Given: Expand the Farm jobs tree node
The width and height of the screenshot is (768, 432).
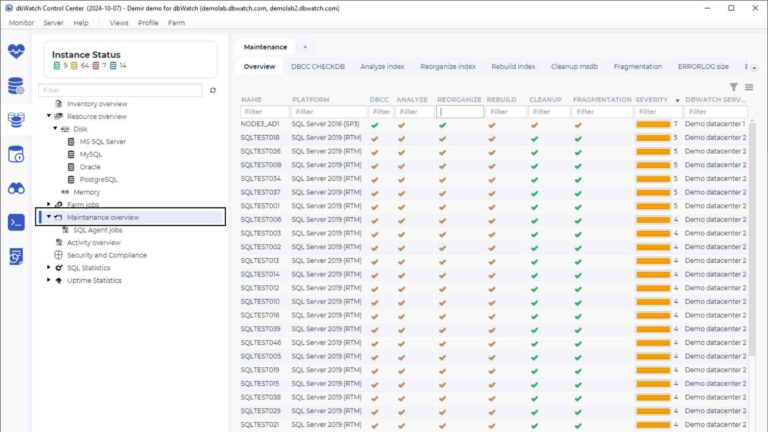Looking at the screenshot, I should click(48, 204).
